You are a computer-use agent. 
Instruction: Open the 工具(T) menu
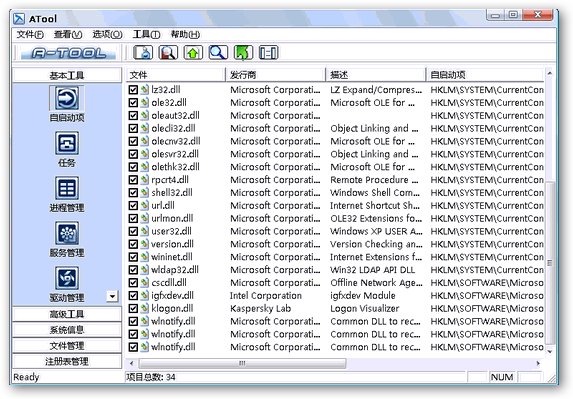coord(146,34)
